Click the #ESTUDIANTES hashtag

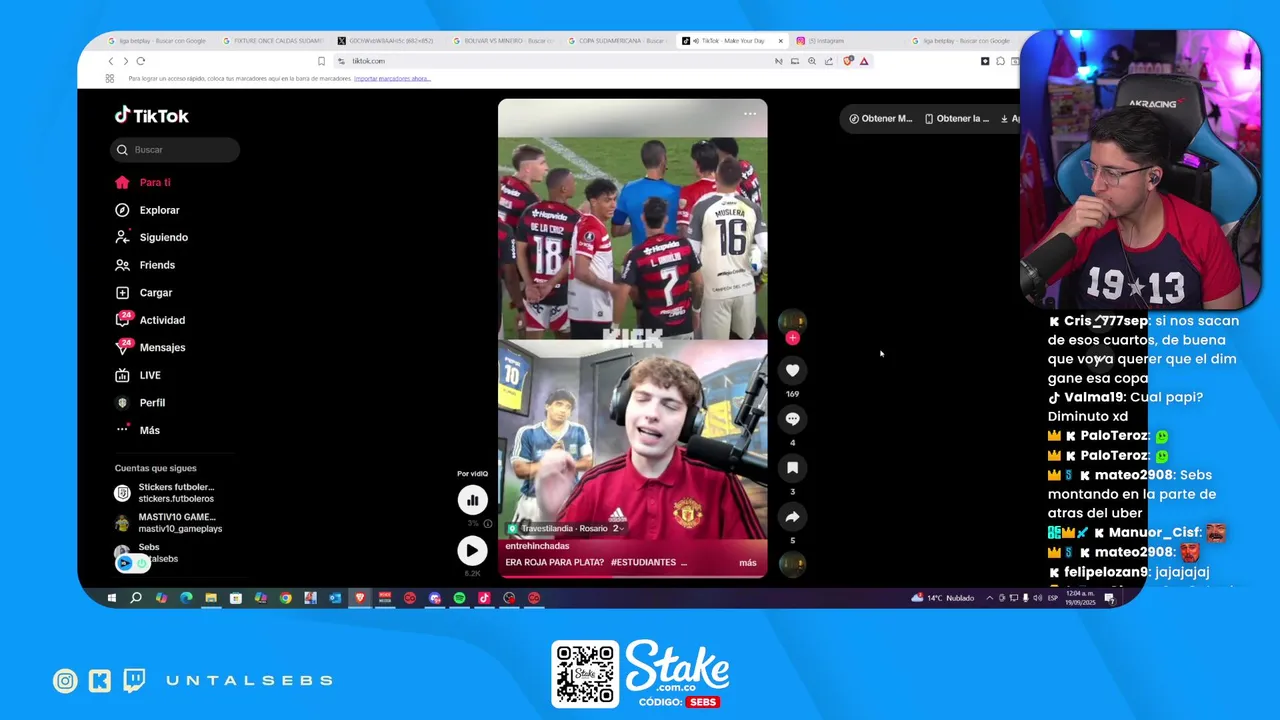(644, 563)
